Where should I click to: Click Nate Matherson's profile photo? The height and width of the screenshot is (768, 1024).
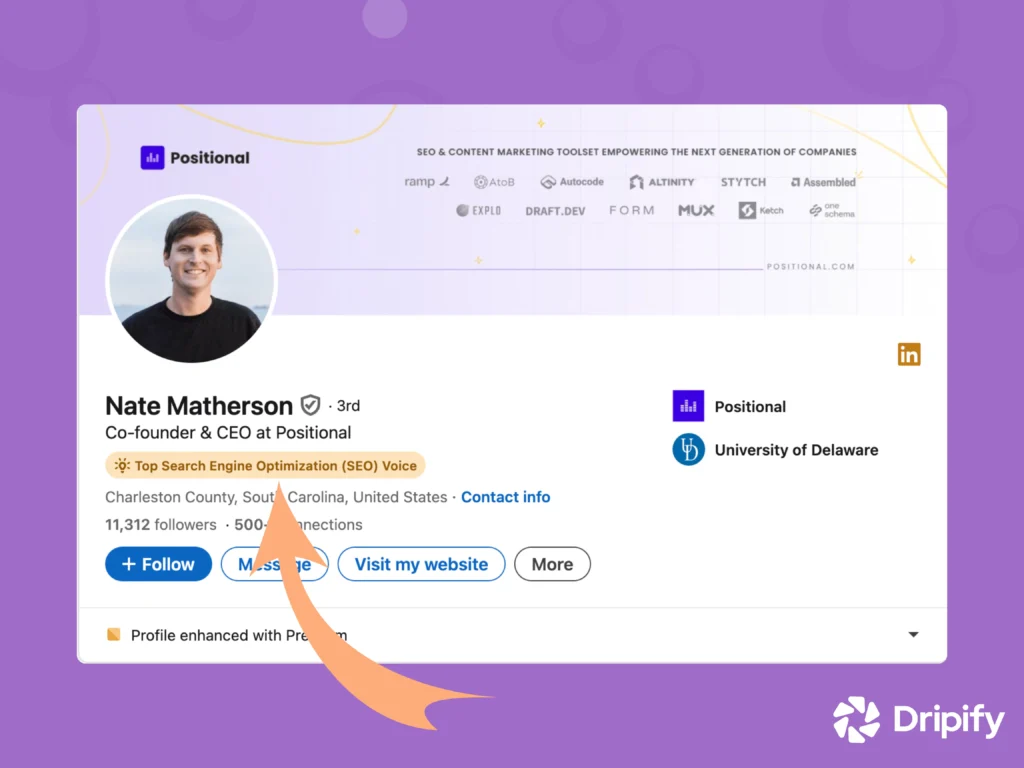[x=191, y=279]
